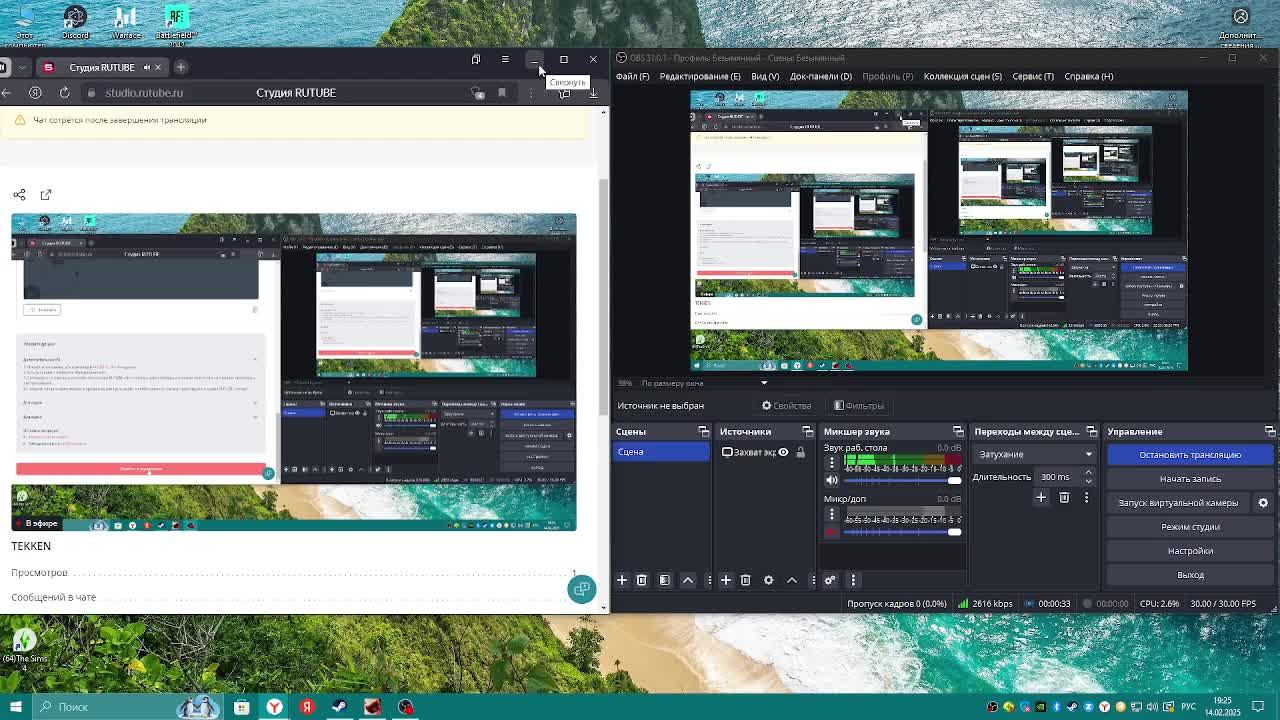Open the Вид menu in OBS
Image resolution: width=1280 pixels, height=720 pixels.
[x=765, y=76]
